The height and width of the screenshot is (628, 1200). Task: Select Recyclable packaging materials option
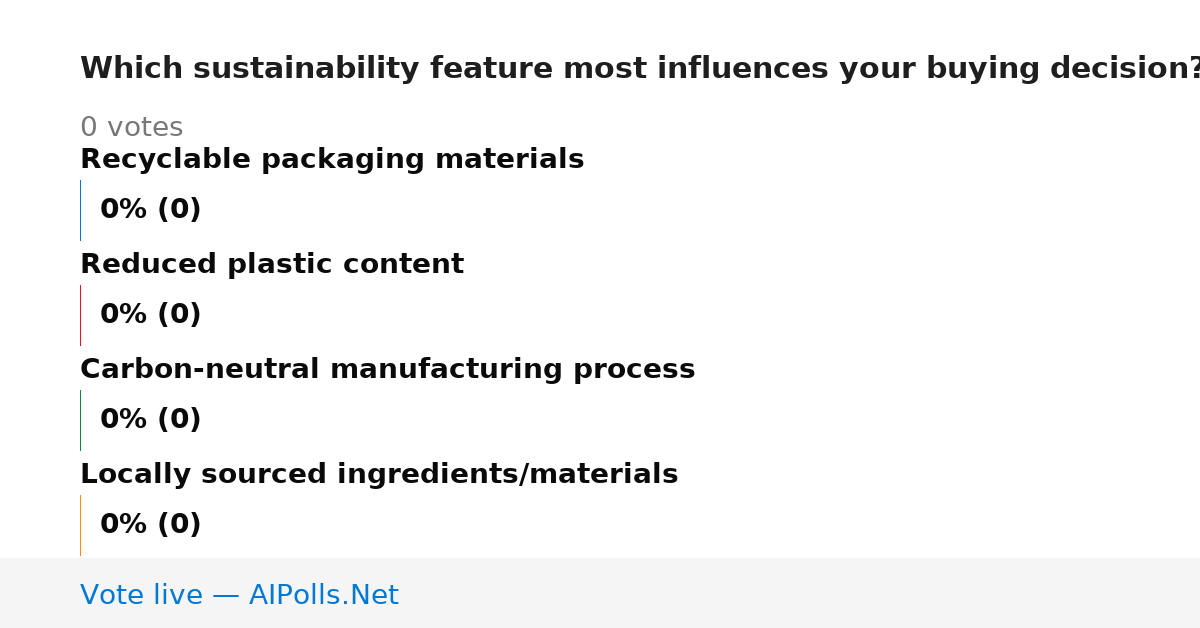(332, 160)
